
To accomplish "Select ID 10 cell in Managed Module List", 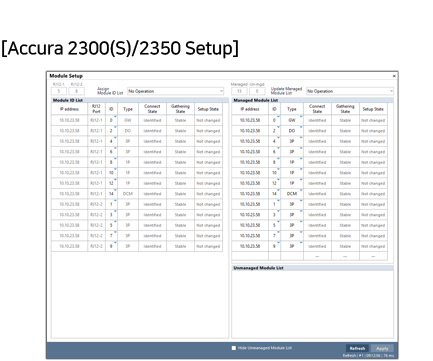I will [274, 173].
